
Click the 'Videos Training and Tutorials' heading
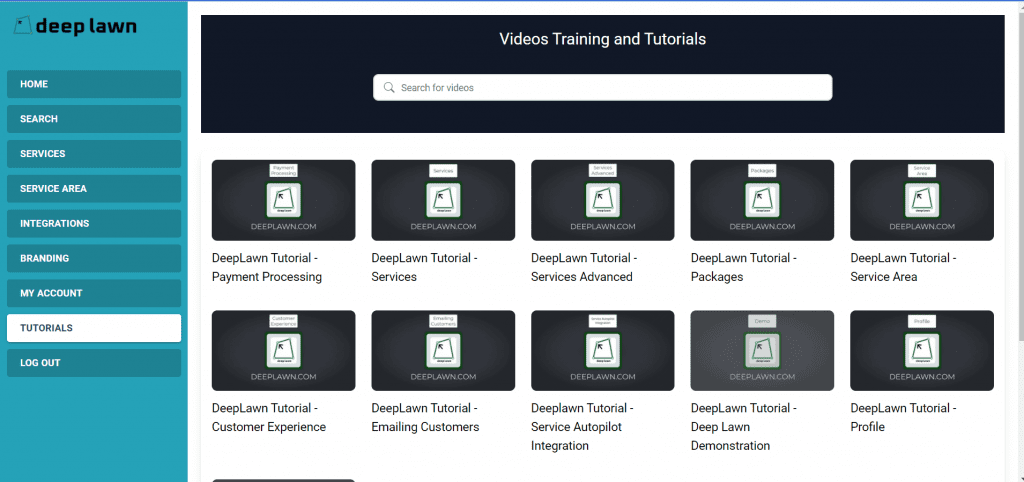click(603, 39)
